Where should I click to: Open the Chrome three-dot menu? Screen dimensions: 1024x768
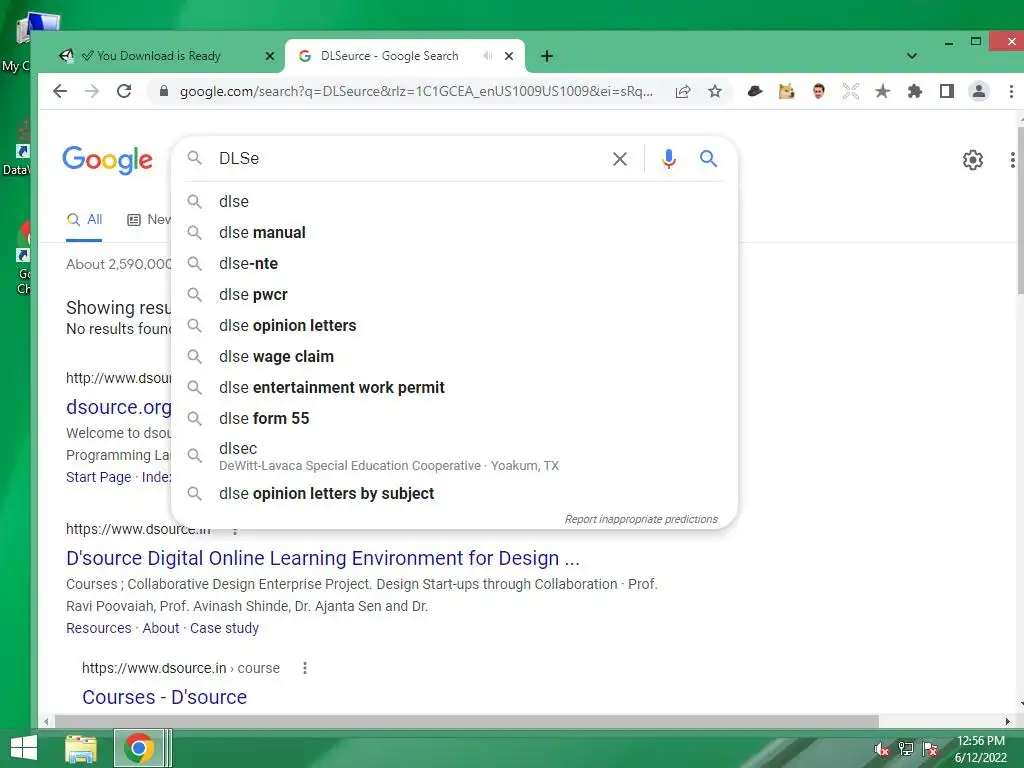(1011, 91)
